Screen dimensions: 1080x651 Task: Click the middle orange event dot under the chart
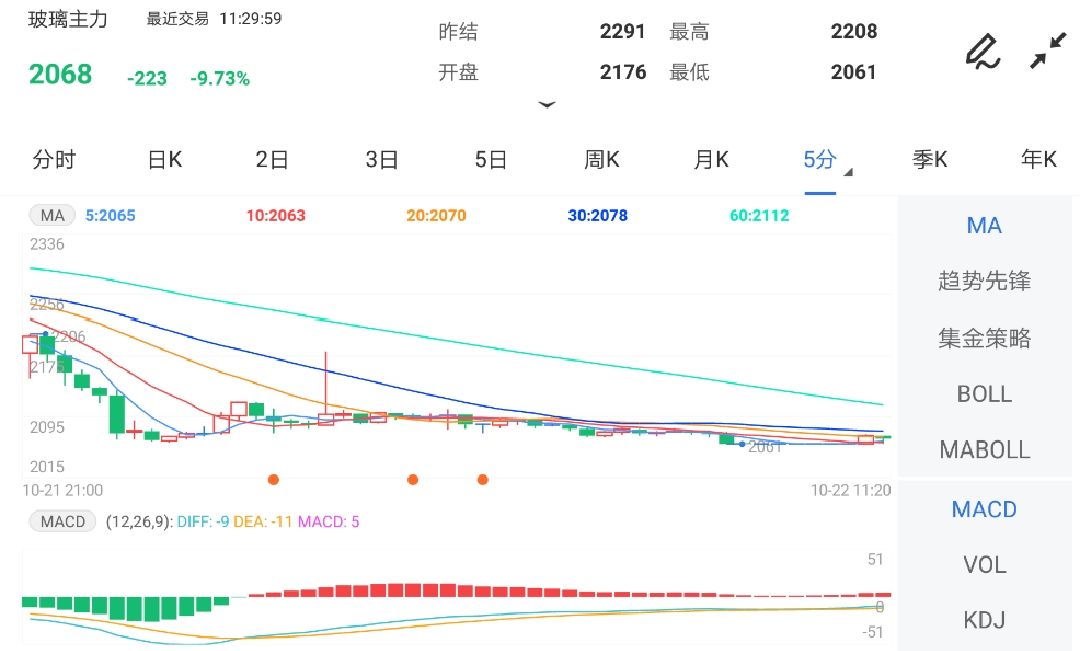pyautogui.click(x=413, y=479)
